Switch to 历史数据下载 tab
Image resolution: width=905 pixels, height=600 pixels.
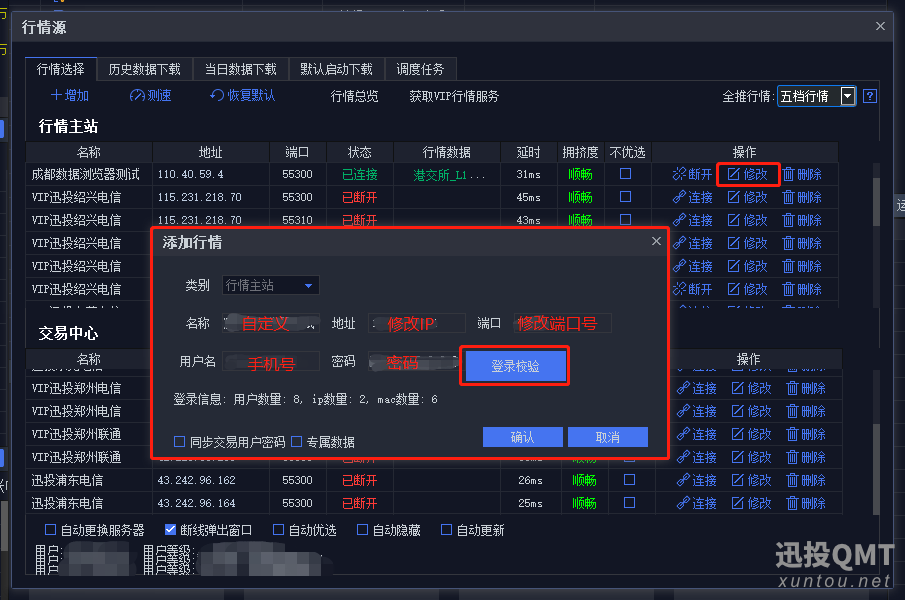tap(144, 69)
